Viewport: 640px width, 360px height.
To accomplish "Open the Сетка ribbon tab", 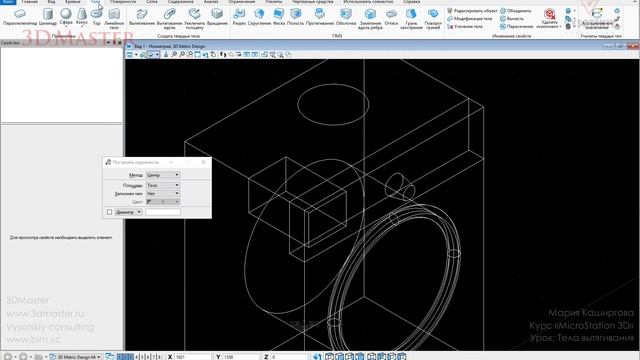I will (x=152, y=2).
